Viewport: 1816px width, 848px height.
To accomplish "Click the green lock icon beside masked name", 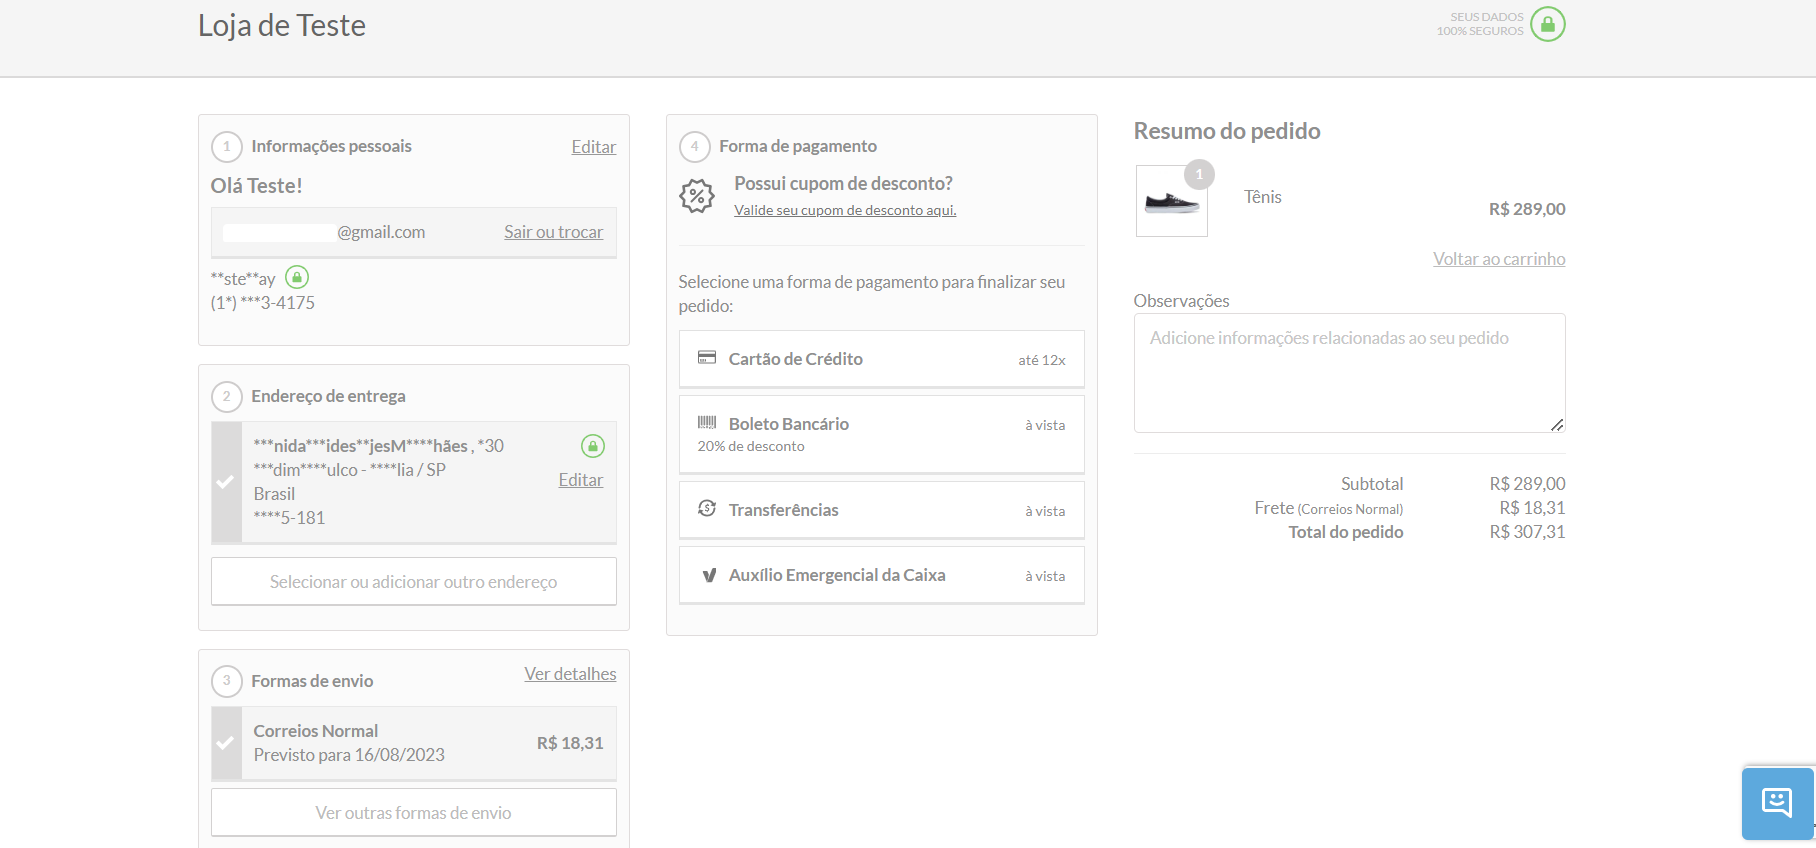I will 297,277.
